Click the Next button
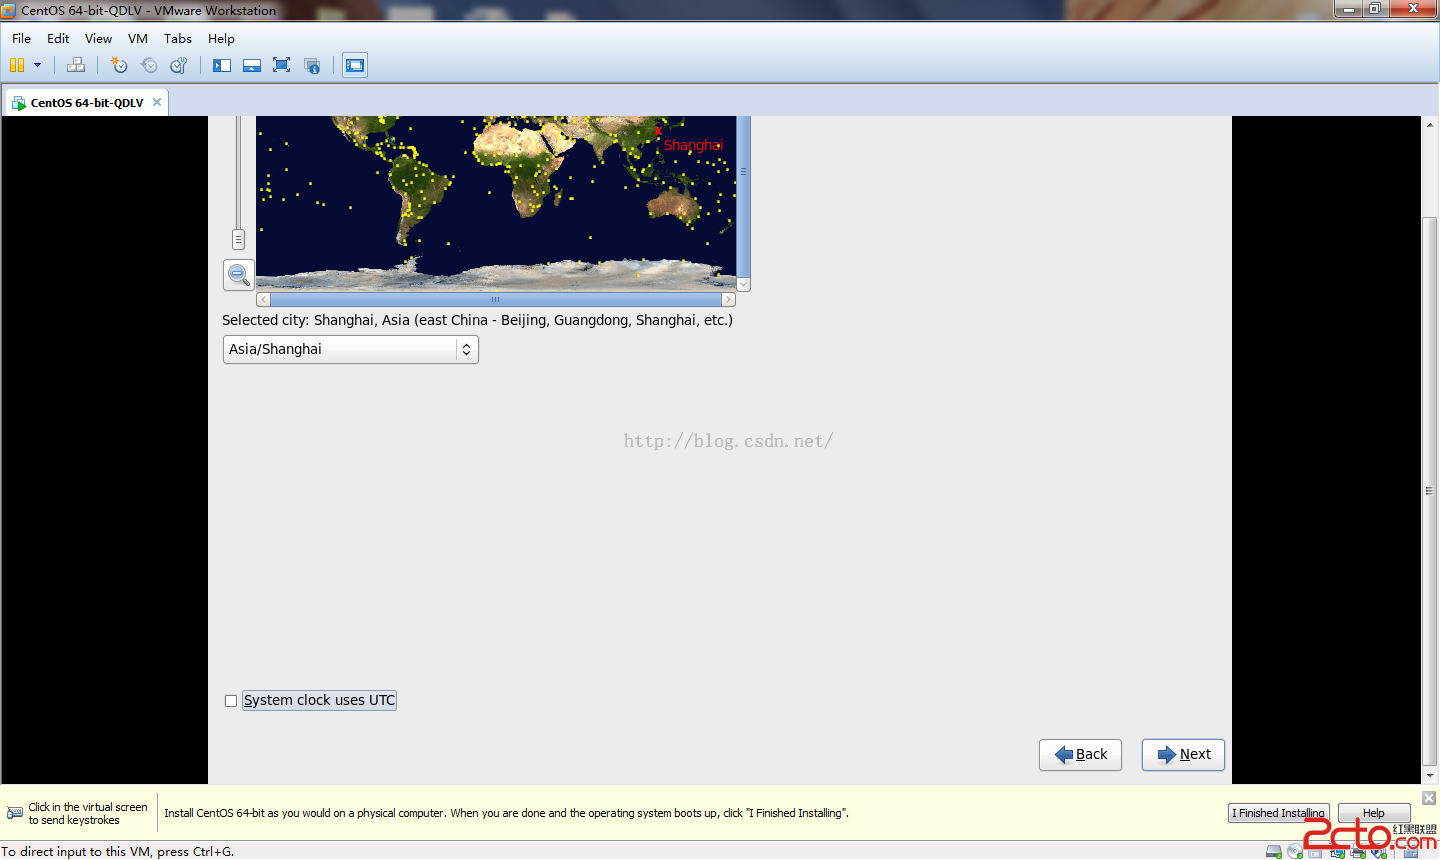This screenshot has height=860, width=1440. [1183, 754]
